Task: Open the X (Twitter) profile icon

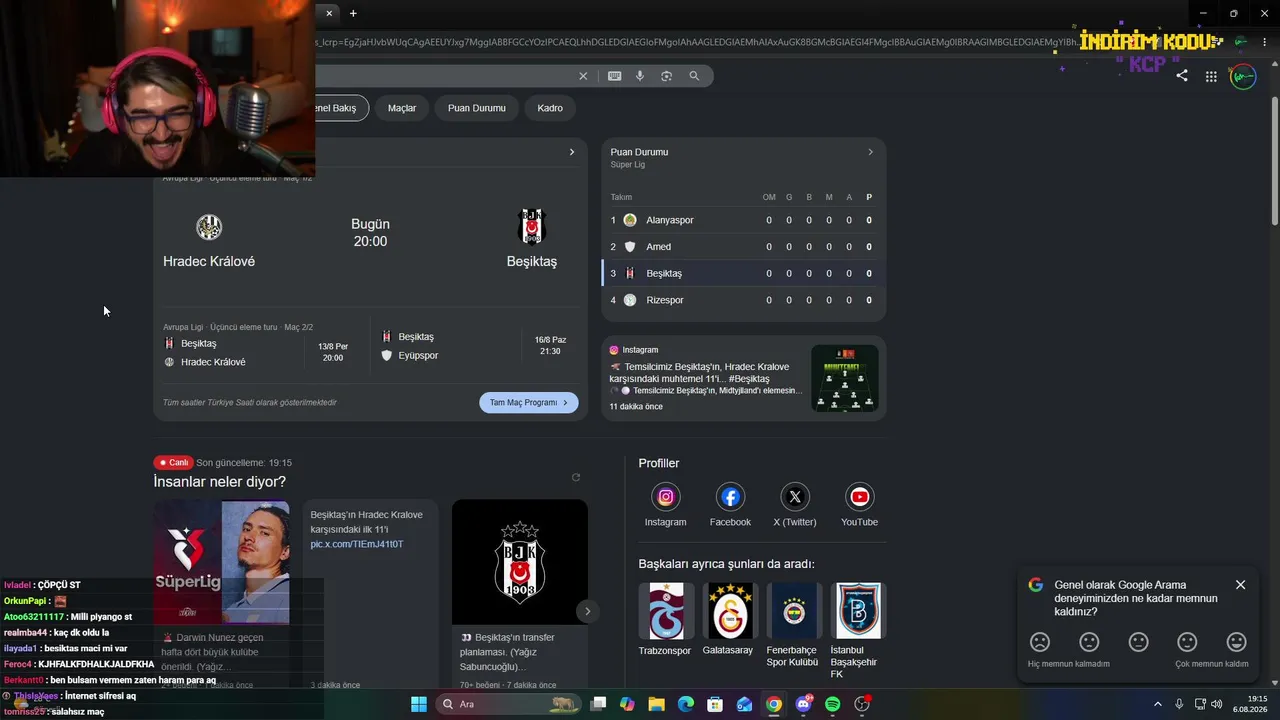Action: tap(795, 496)
